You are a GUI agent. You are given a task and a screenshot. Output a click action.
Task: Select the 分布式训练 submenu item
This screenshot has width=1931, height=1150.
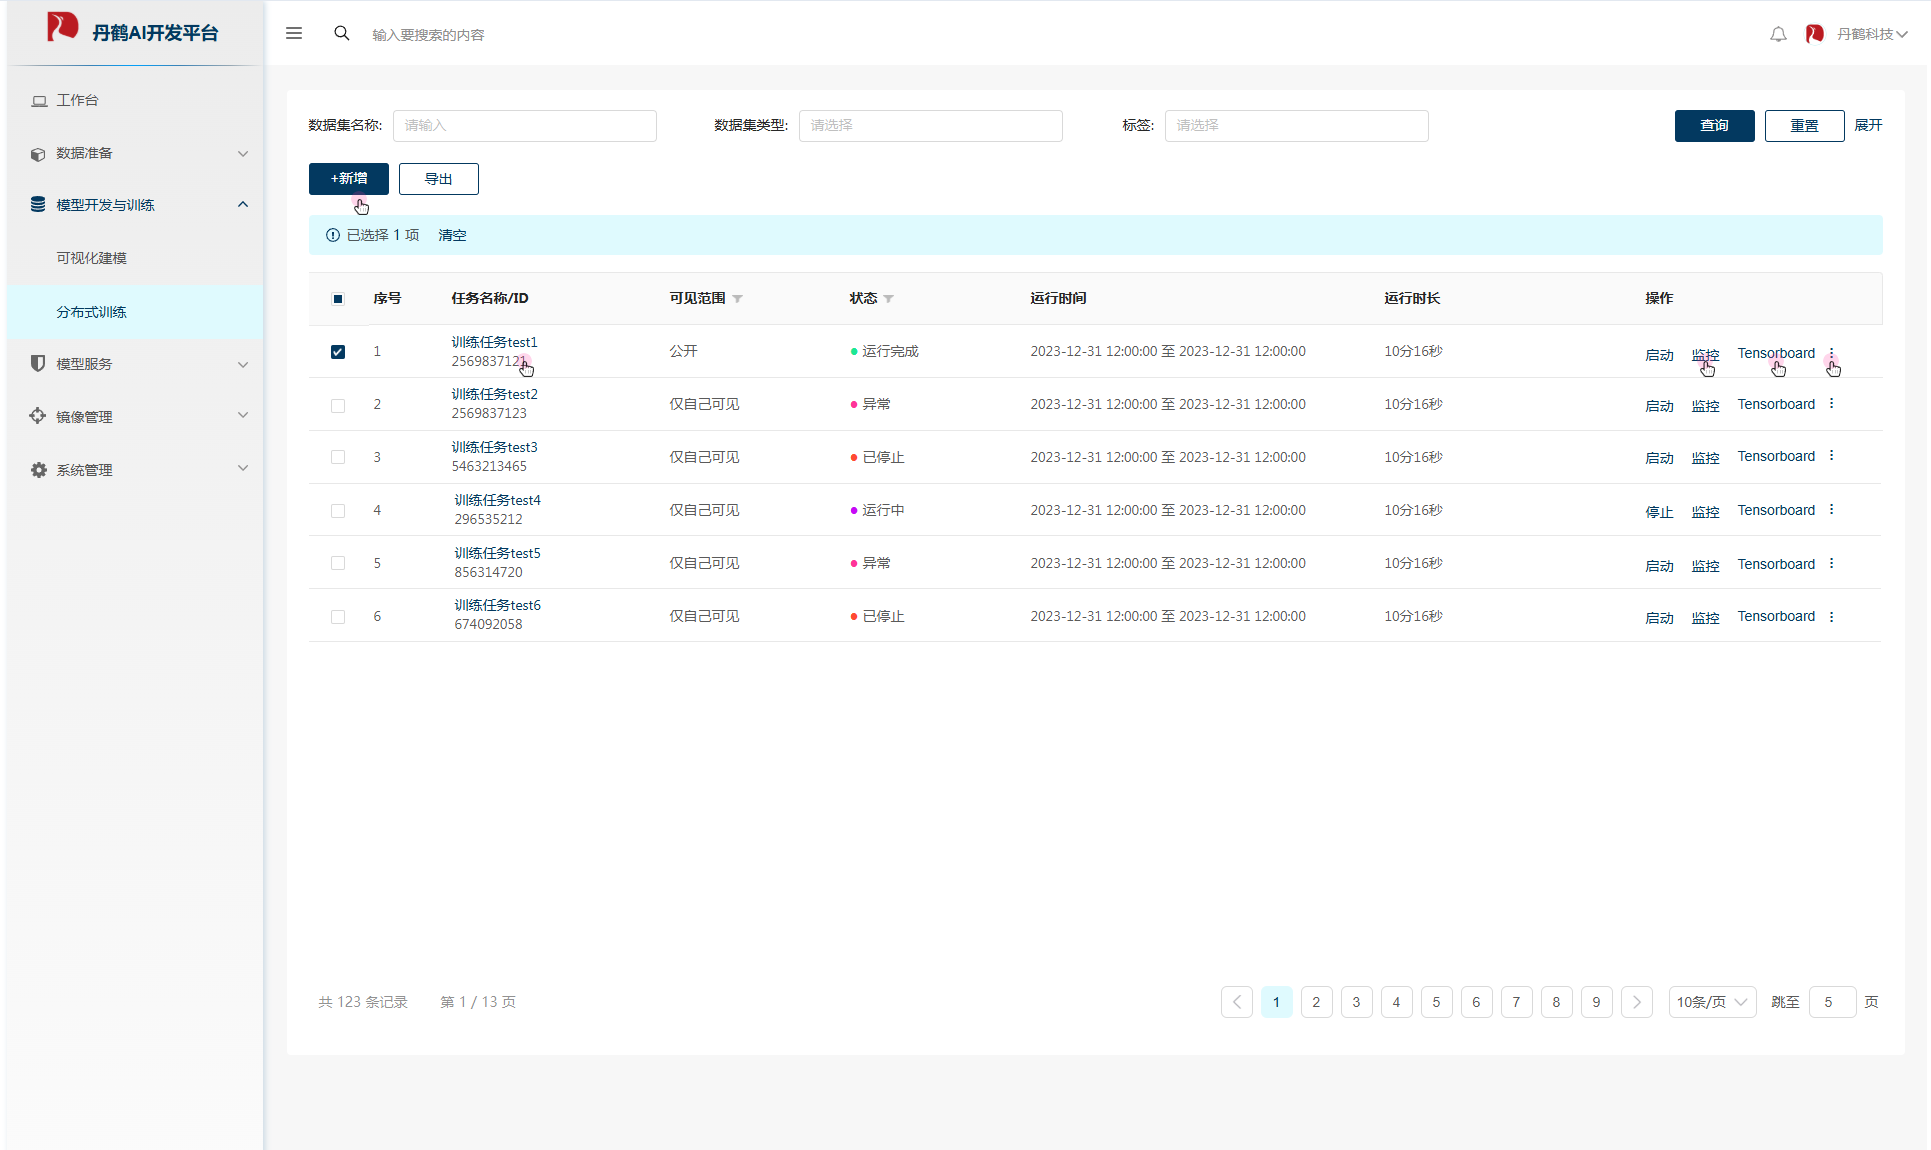pos(135,312)
